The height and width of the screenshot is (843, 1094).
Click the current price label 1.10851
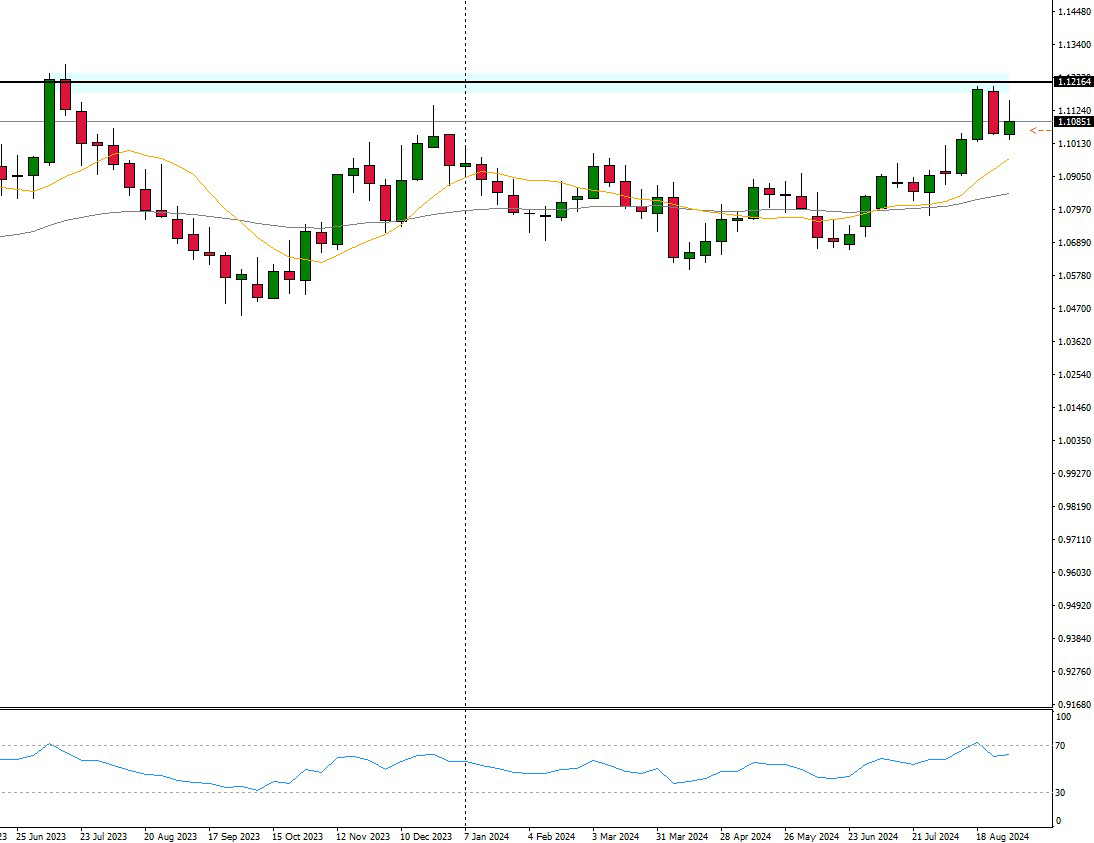1074,122
